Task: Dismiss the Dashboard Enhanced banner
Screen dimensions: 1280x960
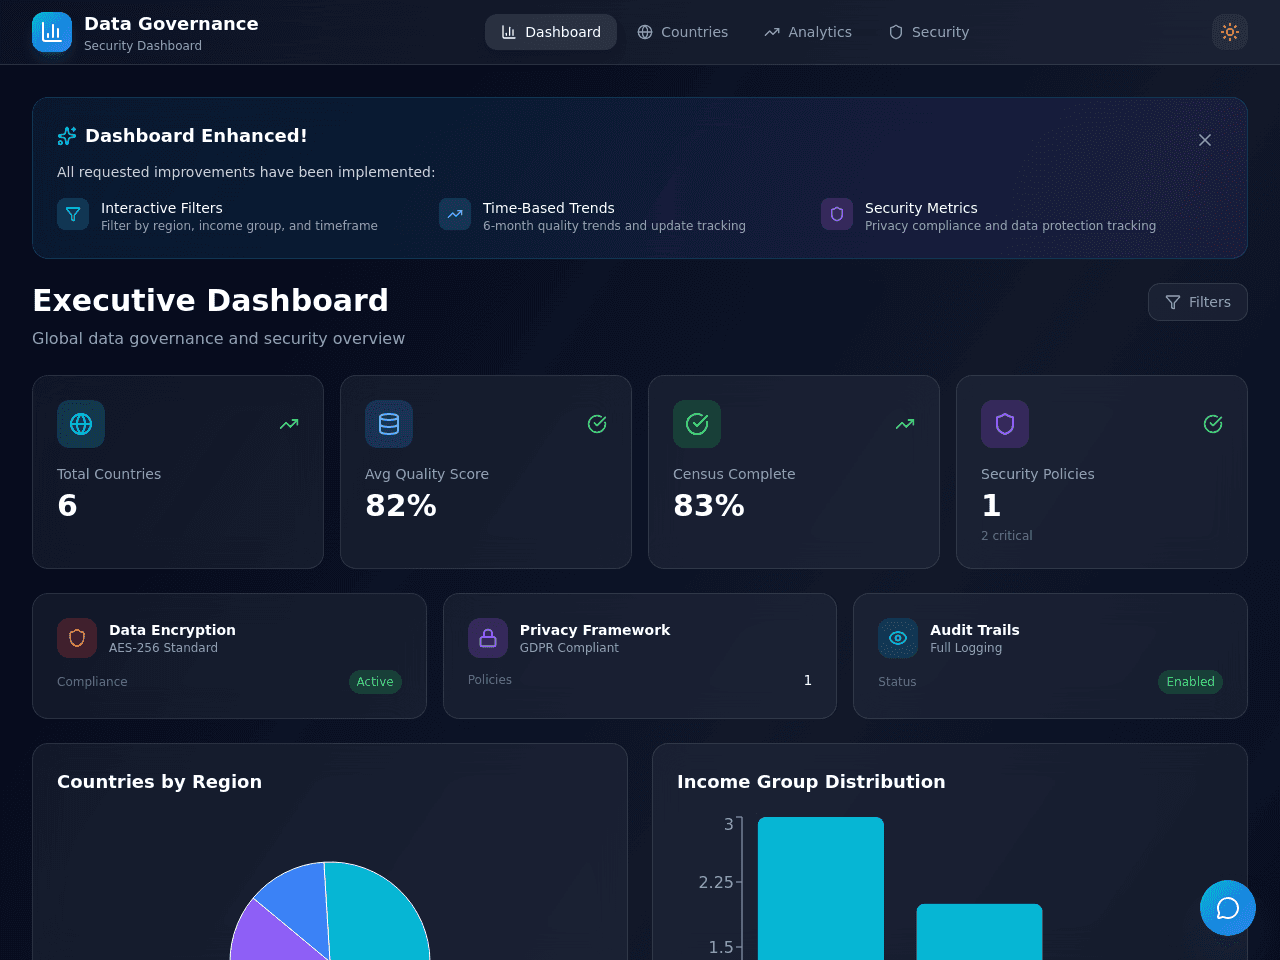Action: (x=1205, y=140)
